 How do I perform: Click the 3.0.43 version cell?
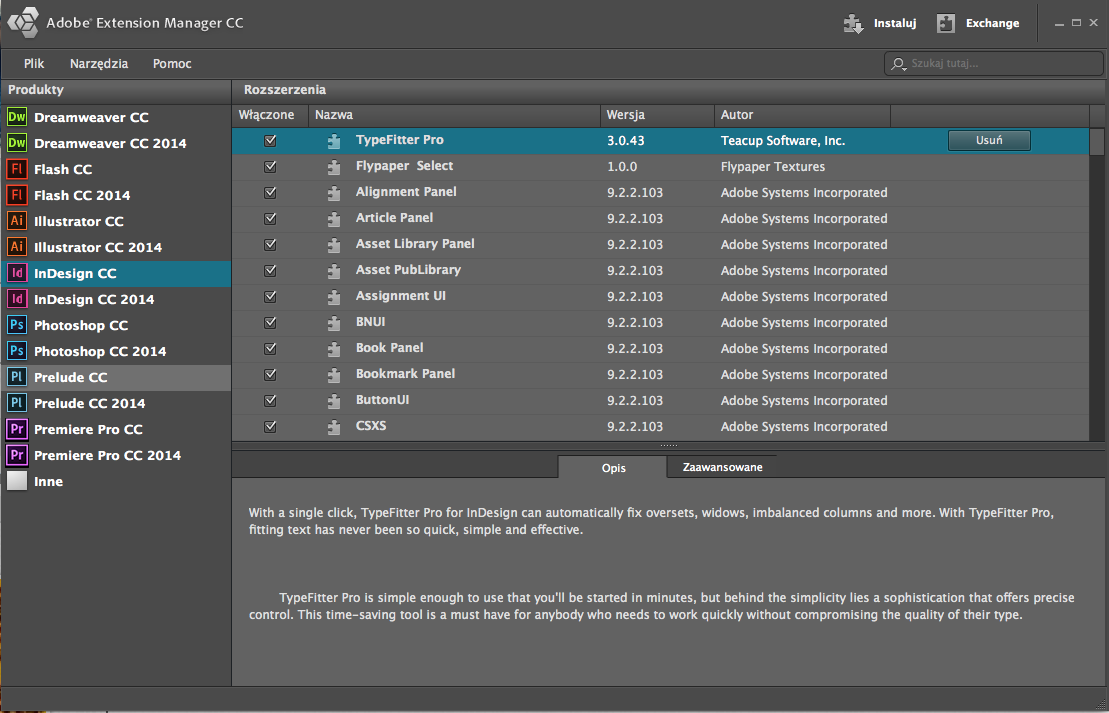click(x=626, y=141)
